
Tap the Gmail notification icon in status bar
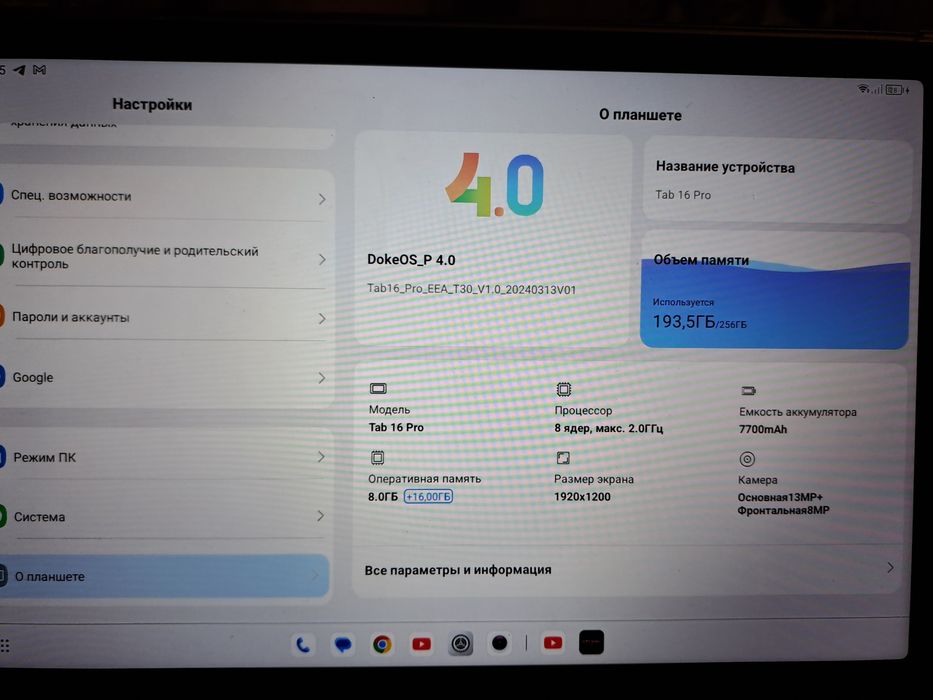click(39, 70)
